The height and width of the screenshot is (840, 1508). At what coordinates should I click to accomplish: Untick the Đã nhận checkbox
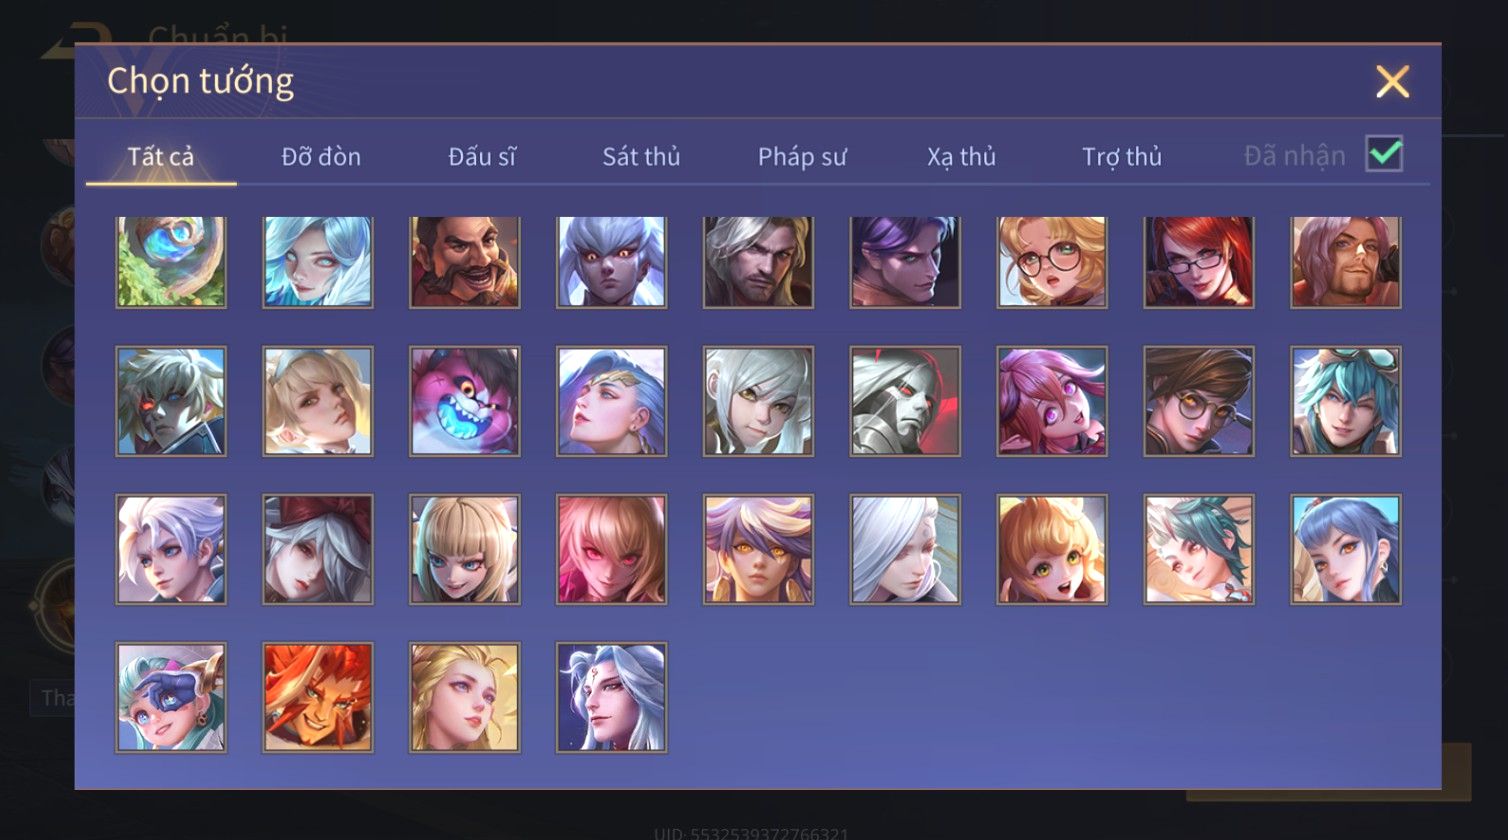pos(1384,154)
